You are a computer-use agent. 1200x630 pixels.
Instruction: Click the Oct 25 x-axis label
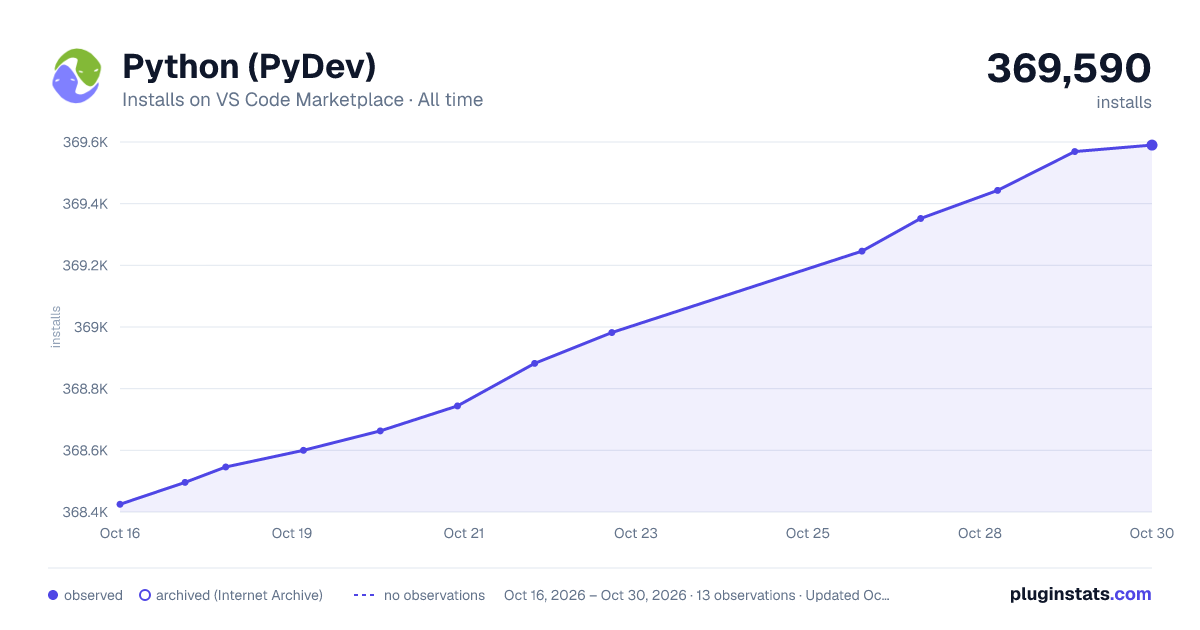808,533
